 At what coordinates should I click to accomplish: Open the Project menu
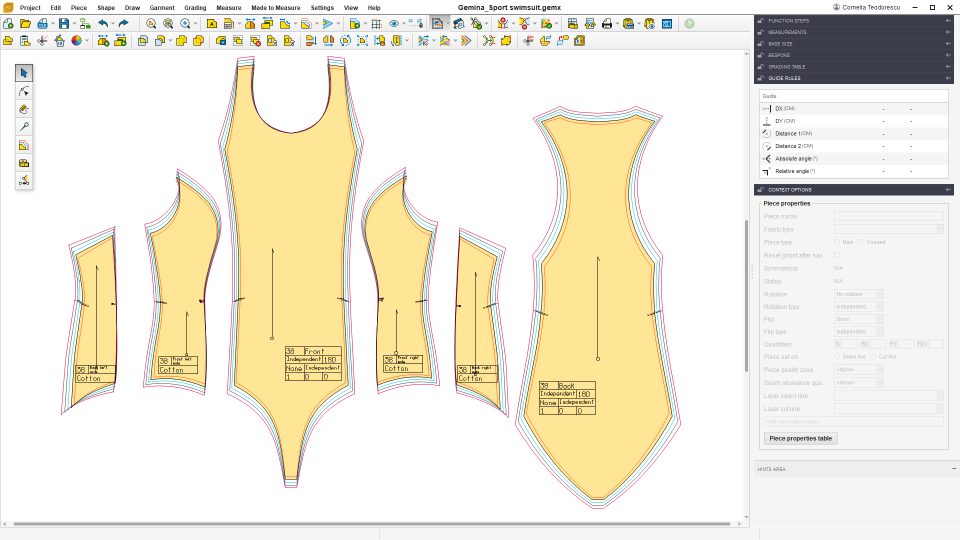pyautogui.click(x=30, y=8)
